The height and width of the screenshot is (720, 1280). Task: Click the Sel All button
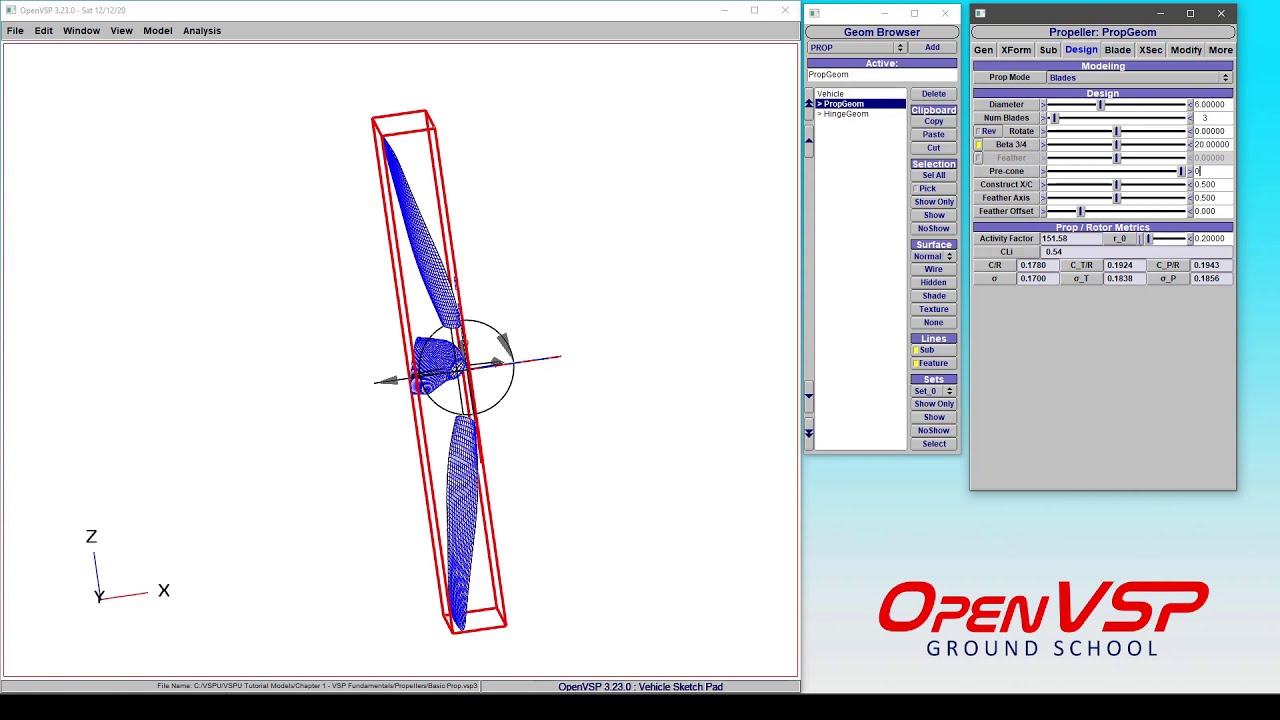coord(933,175)
